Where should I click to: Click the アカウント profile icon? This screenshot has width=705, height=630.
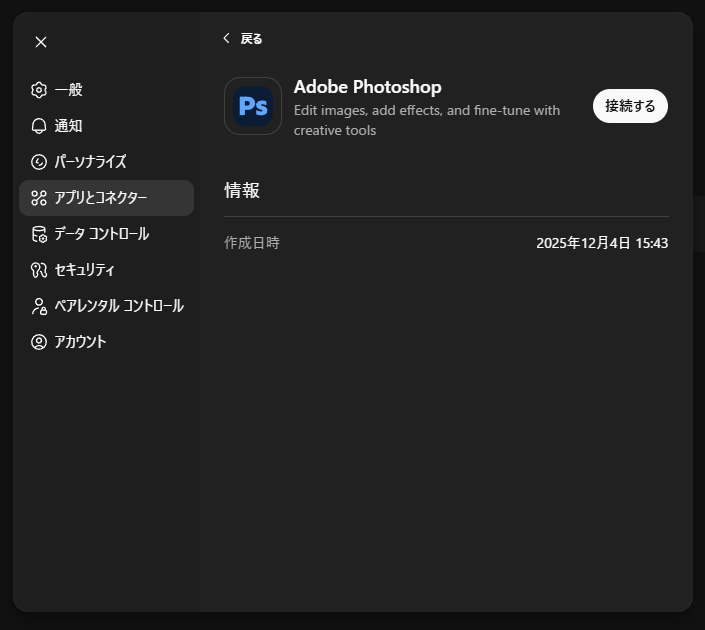tap(39, 342)
